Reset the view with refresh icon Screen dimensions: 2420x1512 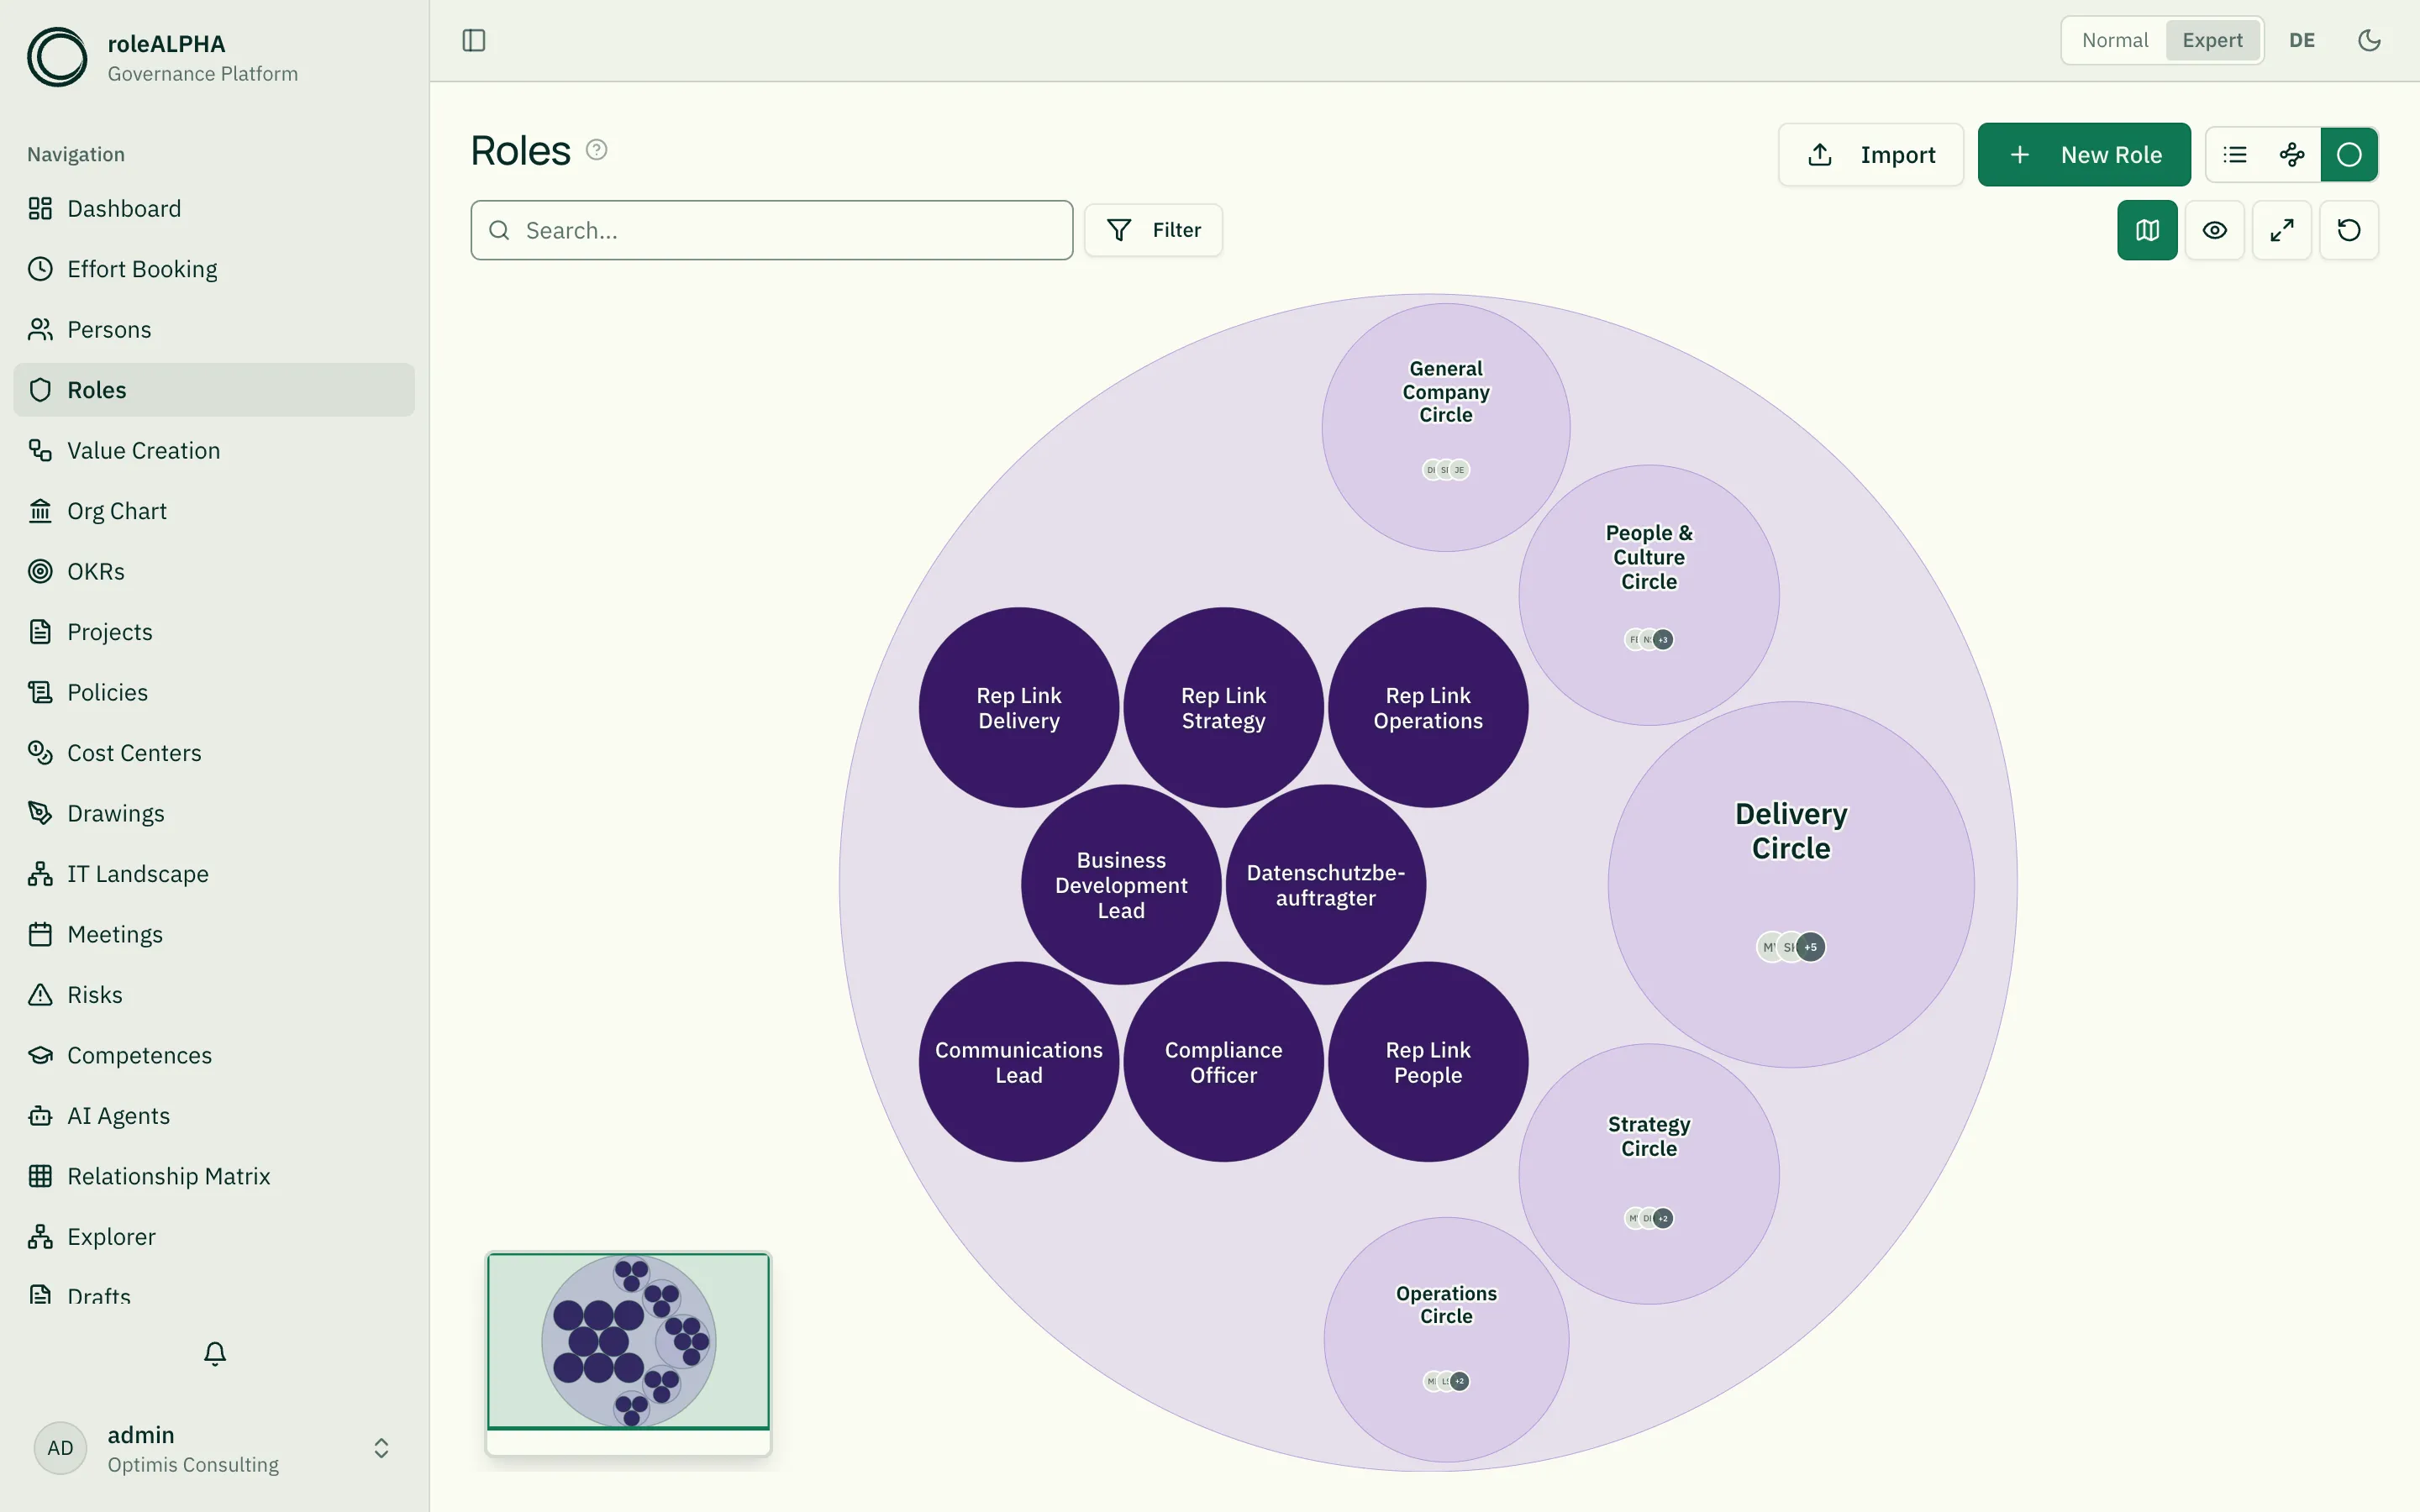point(2349,230)
